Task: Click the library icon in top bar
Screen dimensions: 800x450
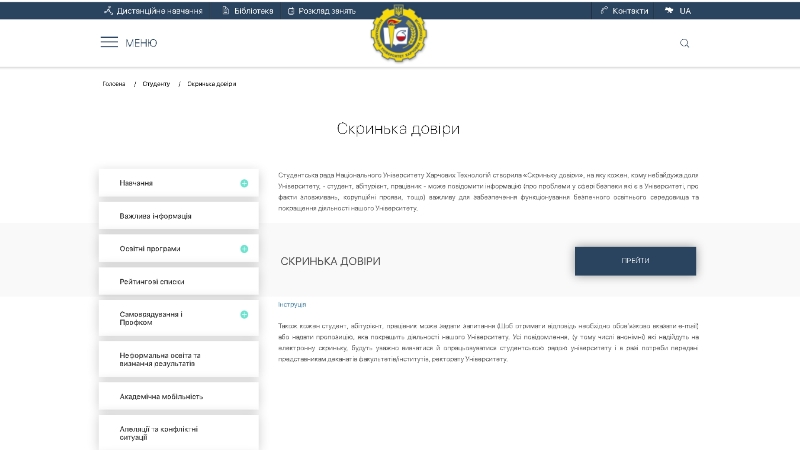Action: 226,10
